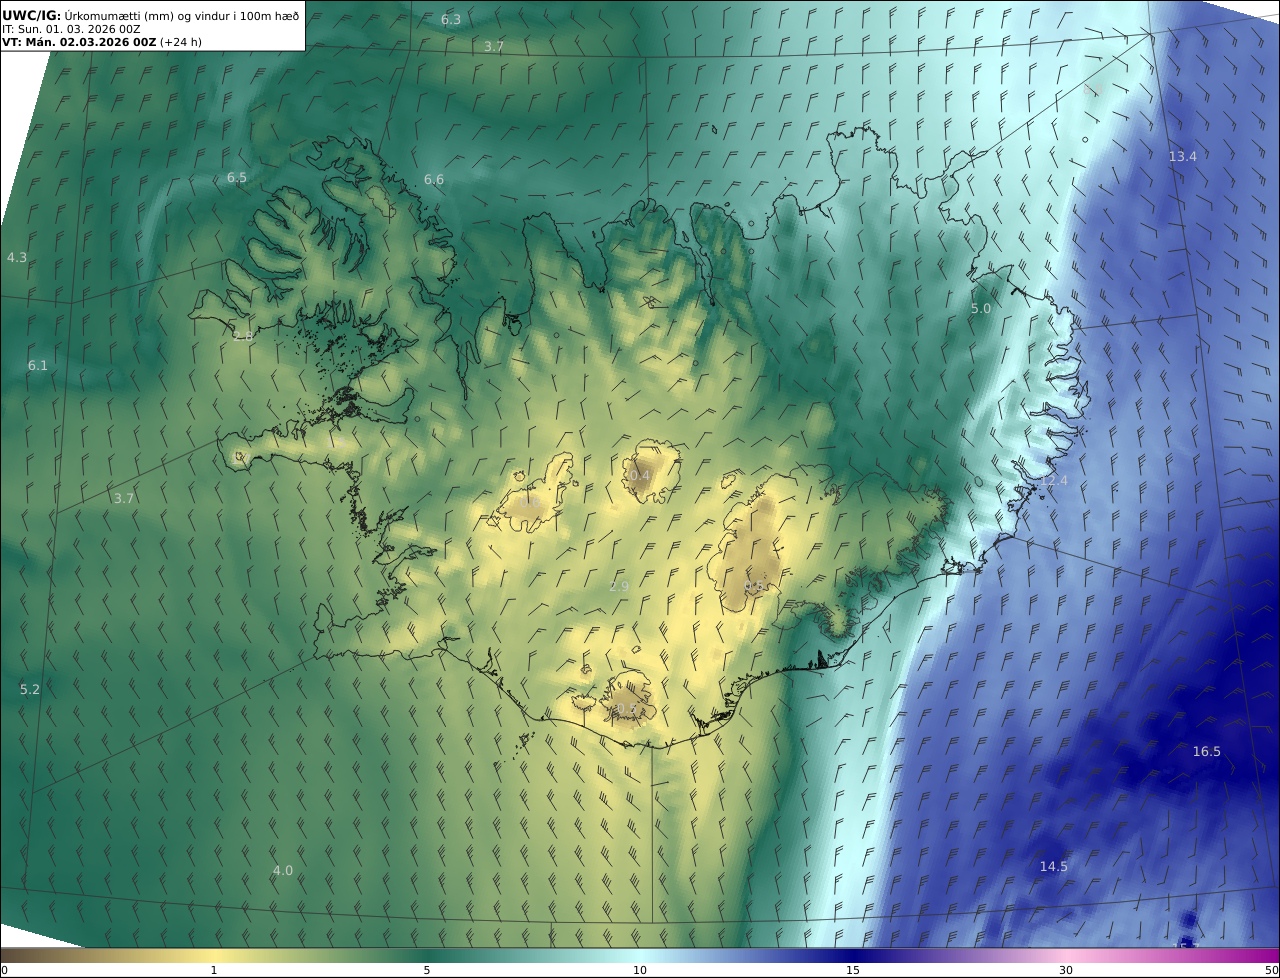Click the precipitation value 13.4
The width and height of the screenshot is (1280, 978).
(x=1183, y=157)
